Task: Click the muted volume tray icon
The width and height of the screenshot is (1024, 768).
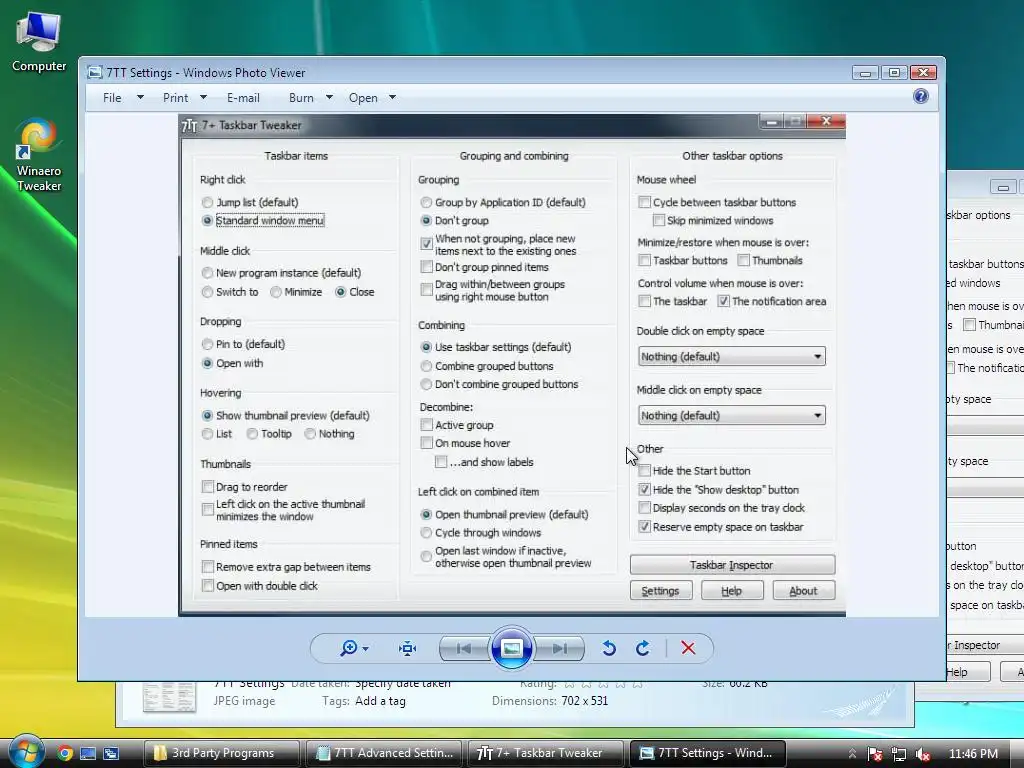Action: pos(923,754)
